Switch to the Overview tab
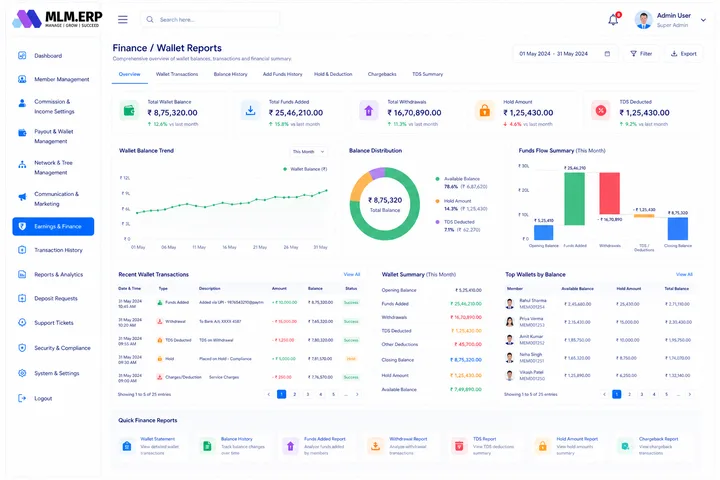The image size is (720, 480). [129, 74]
